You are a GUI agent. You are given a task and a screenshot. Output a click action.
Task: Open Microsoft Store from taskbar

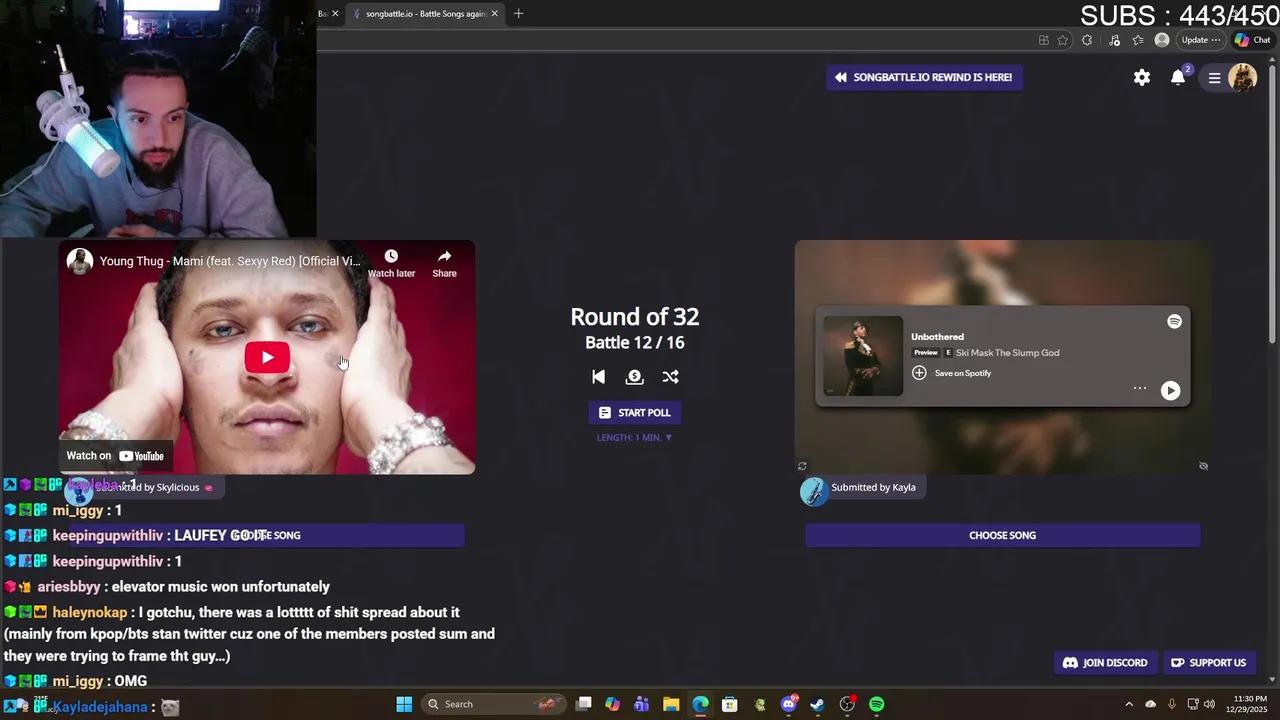[730, 704]
